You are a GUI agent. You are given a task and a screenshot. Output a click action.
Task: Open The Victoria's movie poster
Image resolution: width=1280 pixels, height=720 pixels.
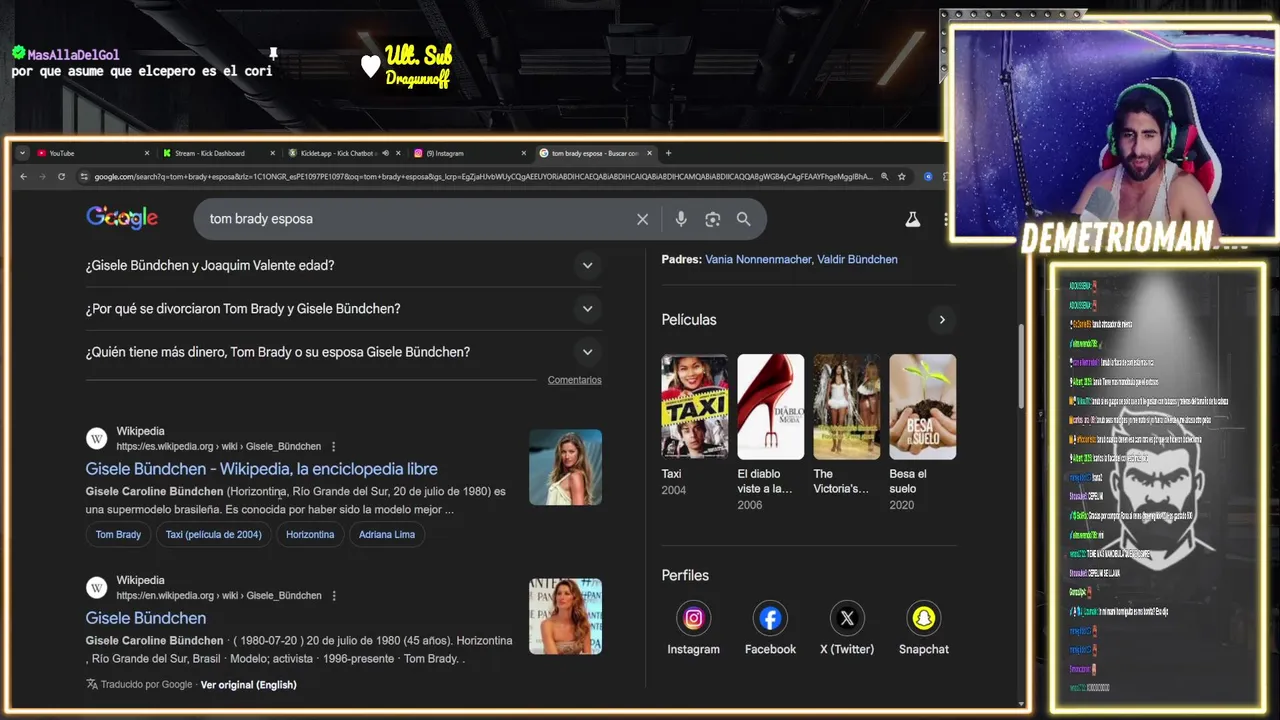(847, 407)
